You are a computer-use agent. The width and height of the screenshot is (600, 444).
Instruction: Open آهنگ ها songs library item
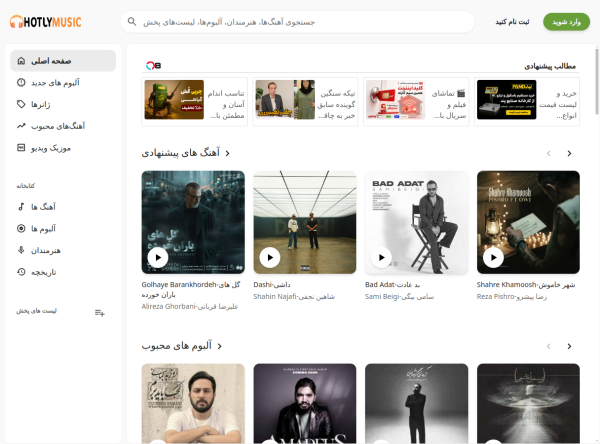pyautogui.click(x=63, y=207)
